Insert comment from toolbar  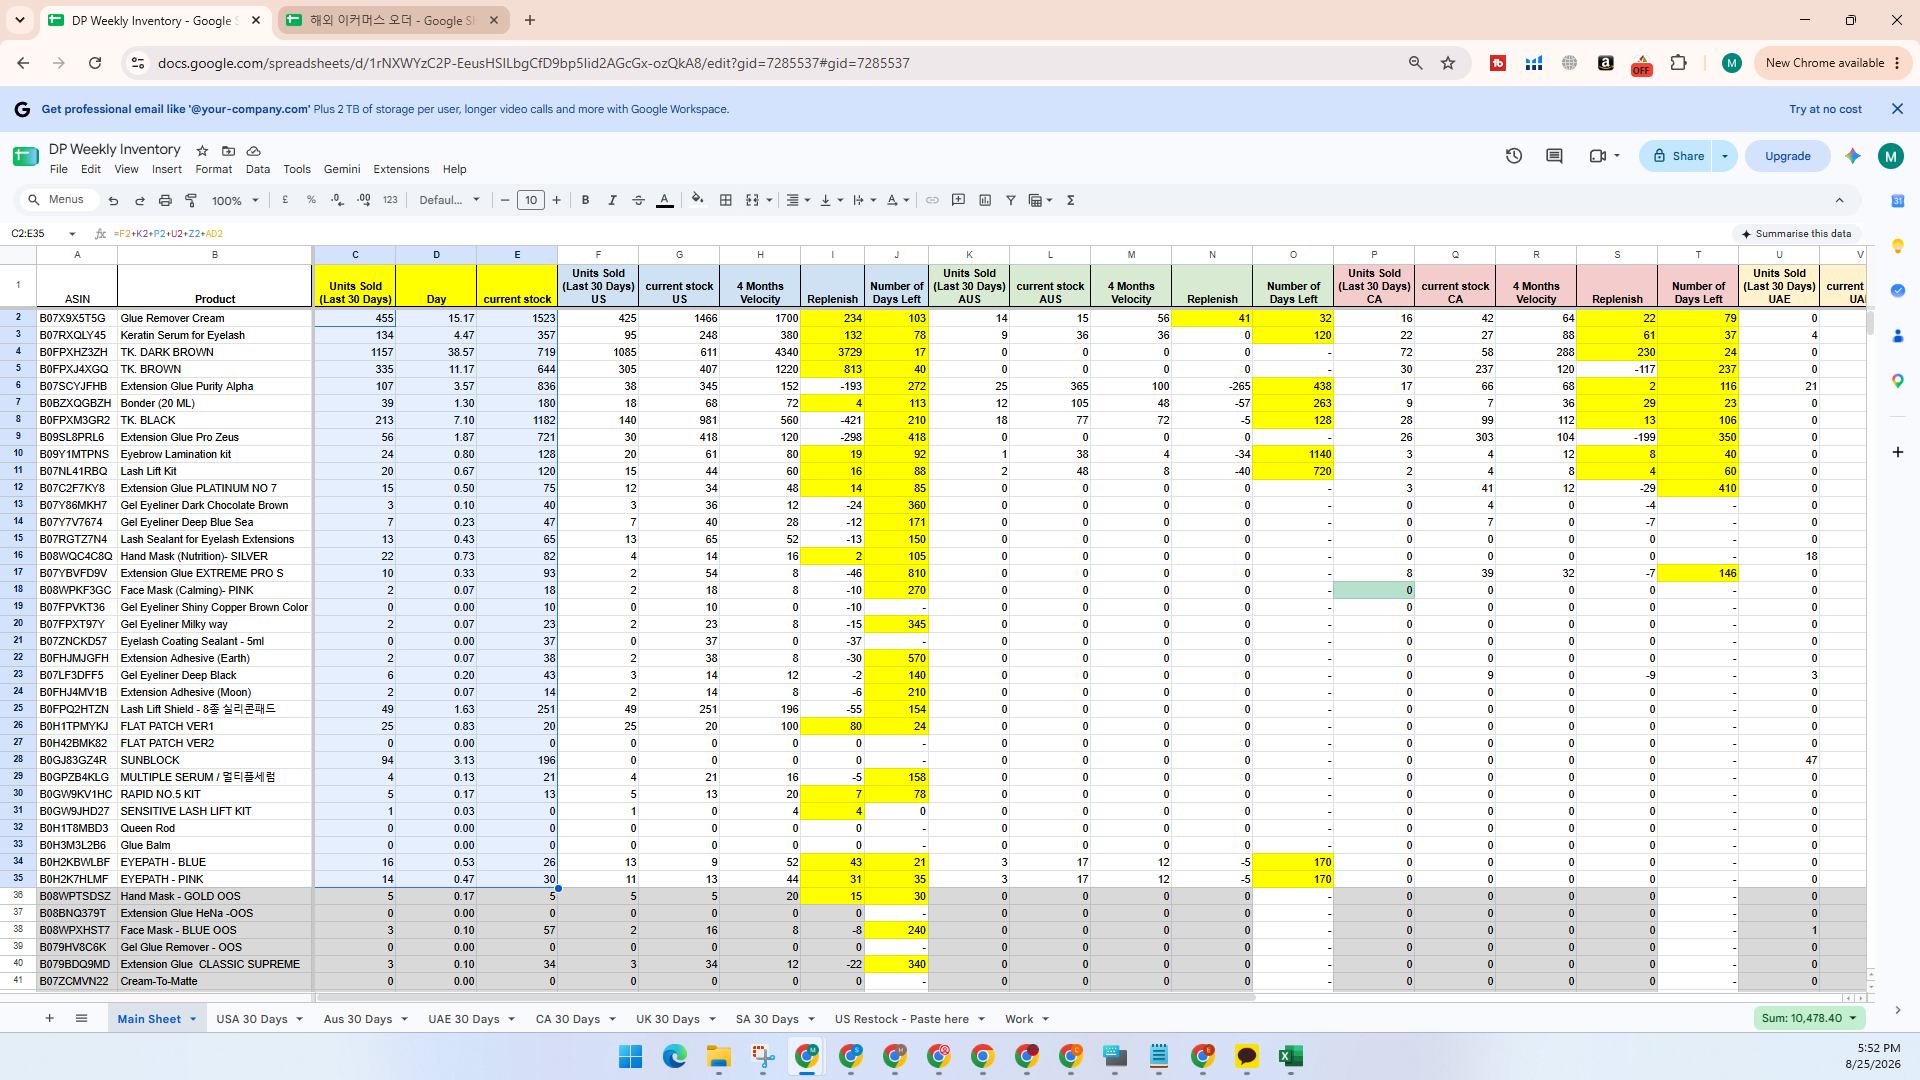[x=958, y=200]
